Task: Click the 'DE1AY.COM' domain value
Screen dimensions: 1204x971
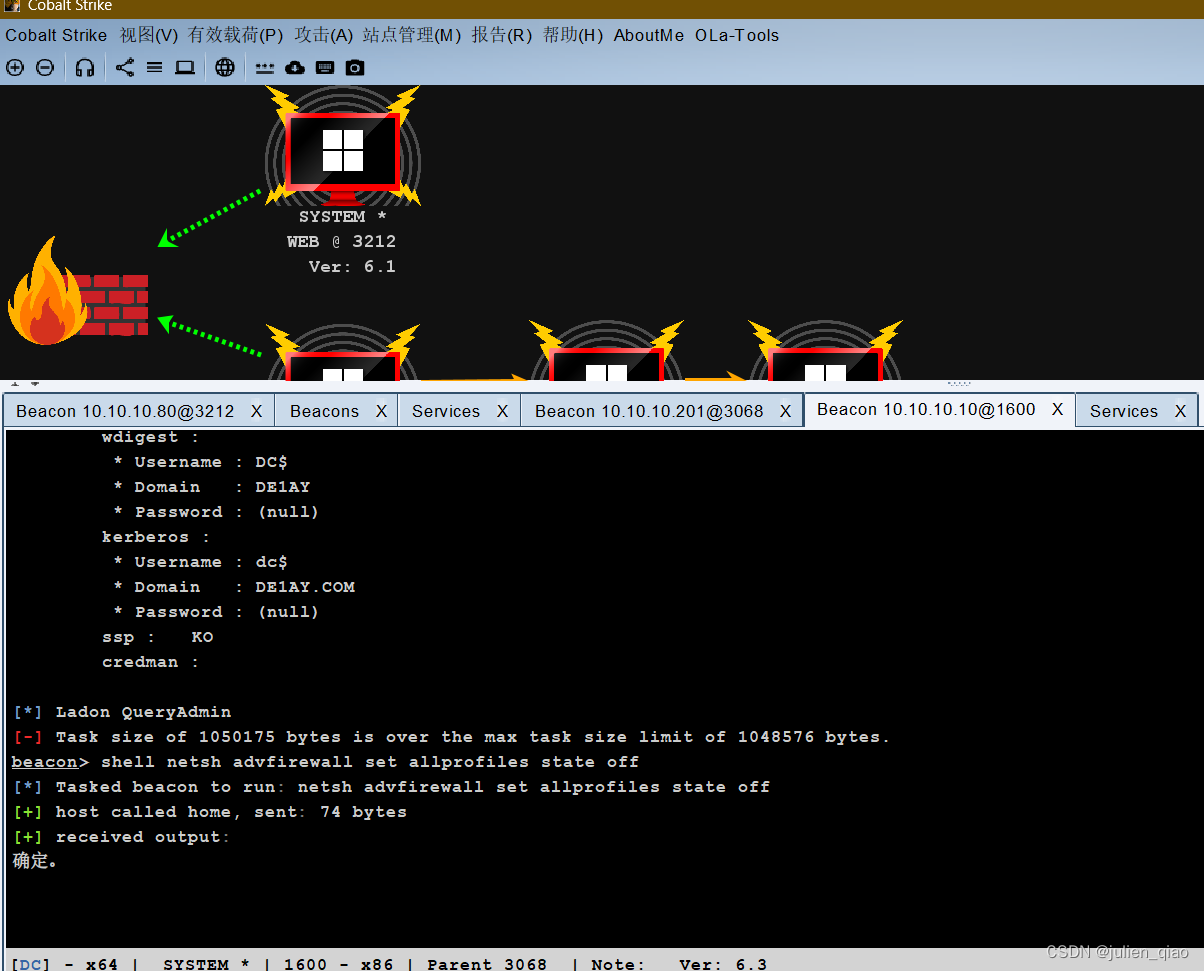Action: [x=305, y=587]
